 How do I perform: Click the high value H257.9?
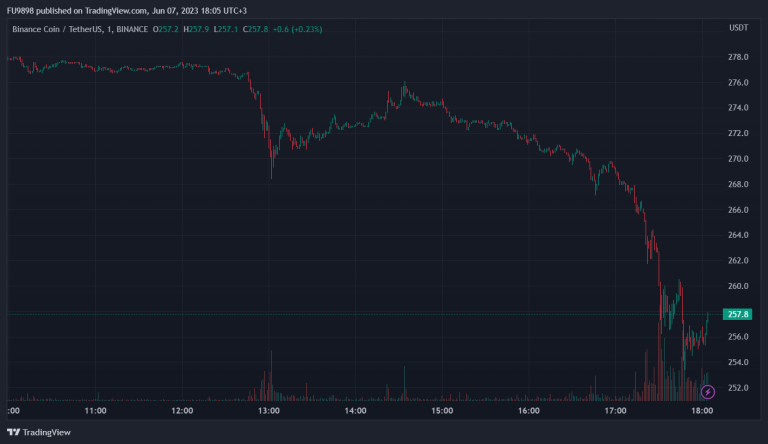click(198, 29)
